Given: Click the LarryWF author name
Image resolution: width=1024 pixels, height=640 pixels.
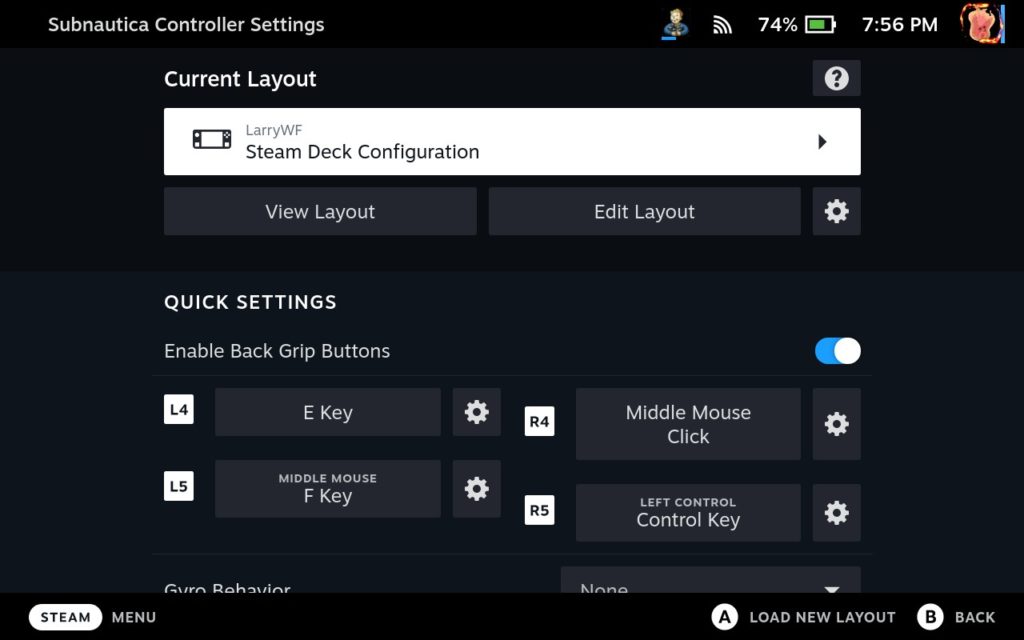Looking at the screenshot, I should (274, 130).
